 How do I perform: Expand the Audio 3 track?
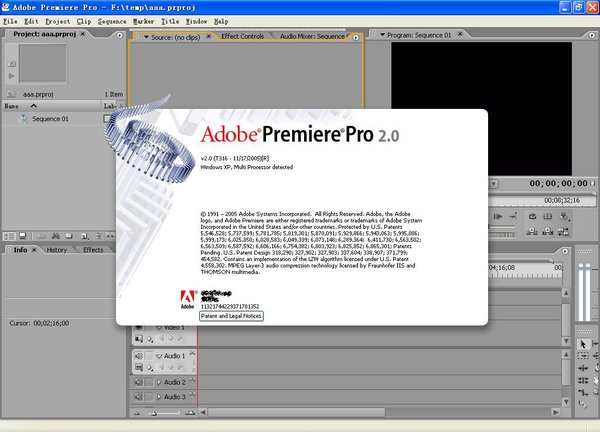coord(159,397)
